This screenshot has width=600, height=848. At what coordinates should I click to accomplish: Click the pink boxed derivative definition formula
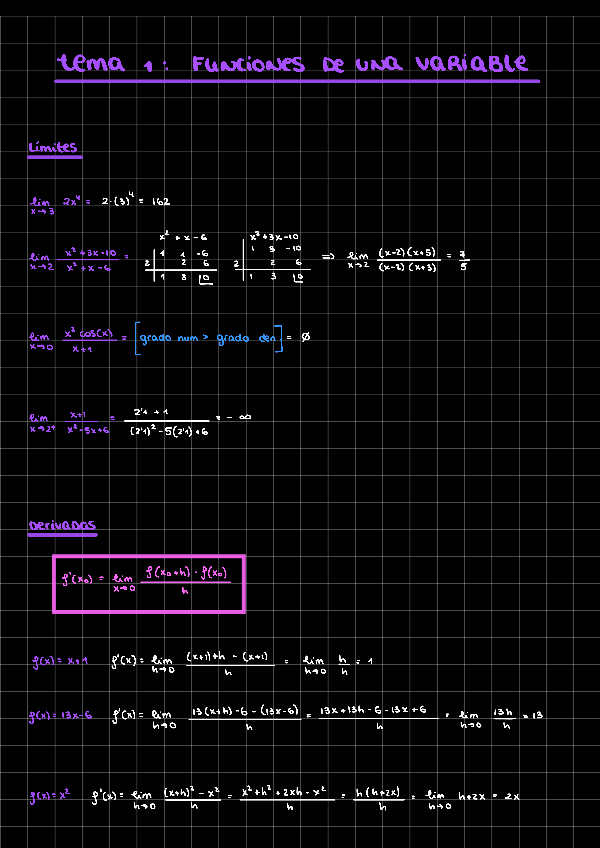point(149,584)
